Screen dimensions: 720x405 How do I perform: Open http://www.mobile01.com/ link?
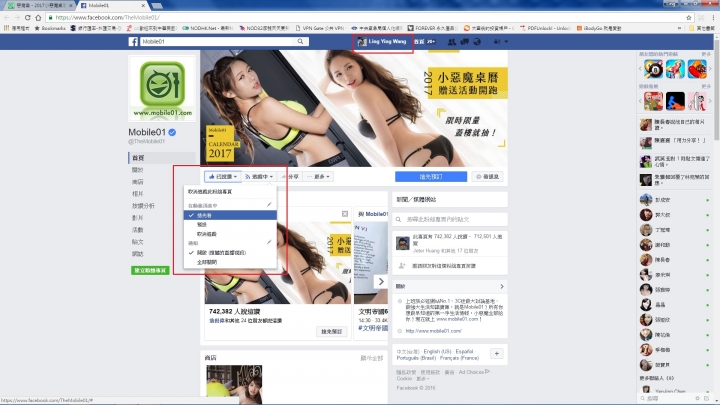(433, 331)
